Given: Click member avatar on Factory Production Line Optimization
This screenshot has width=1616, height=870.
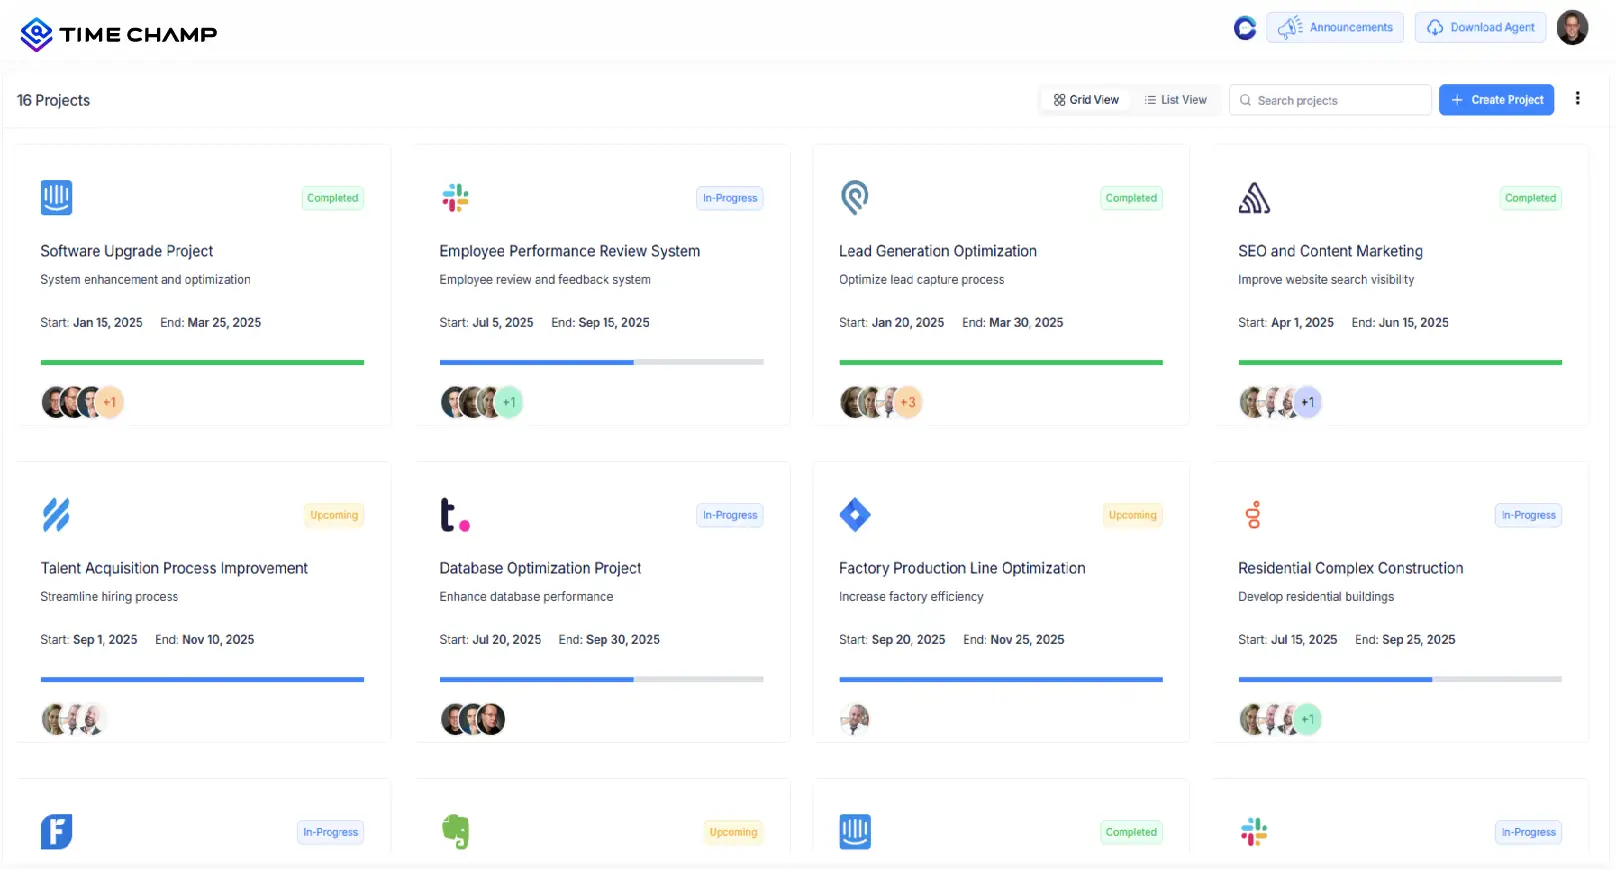Looking at the screenshot, I should click(855, 719).
